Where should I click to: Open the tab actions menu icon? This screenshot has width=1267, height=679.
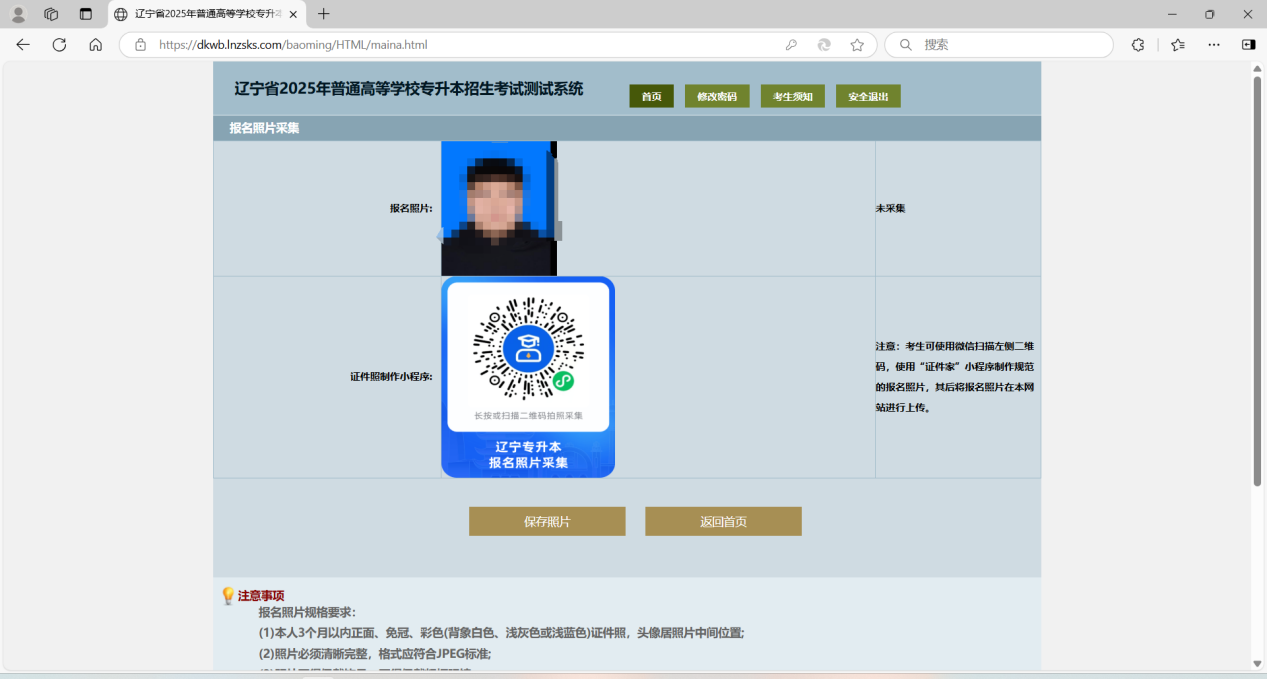tap(85, 14)
